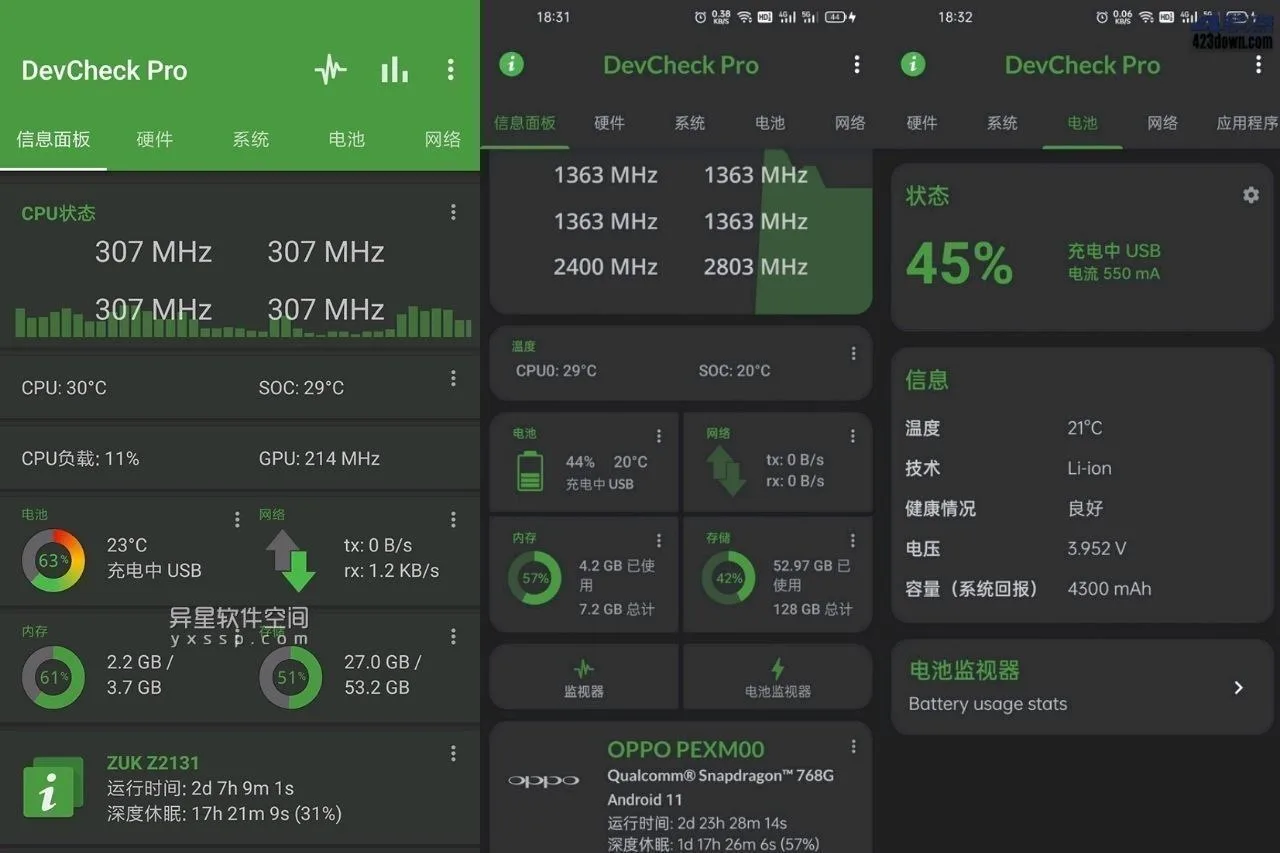Open options on OPPO PEXM00 card
This screenshot has height=853, width=1280.
click(x=853, y=746)
